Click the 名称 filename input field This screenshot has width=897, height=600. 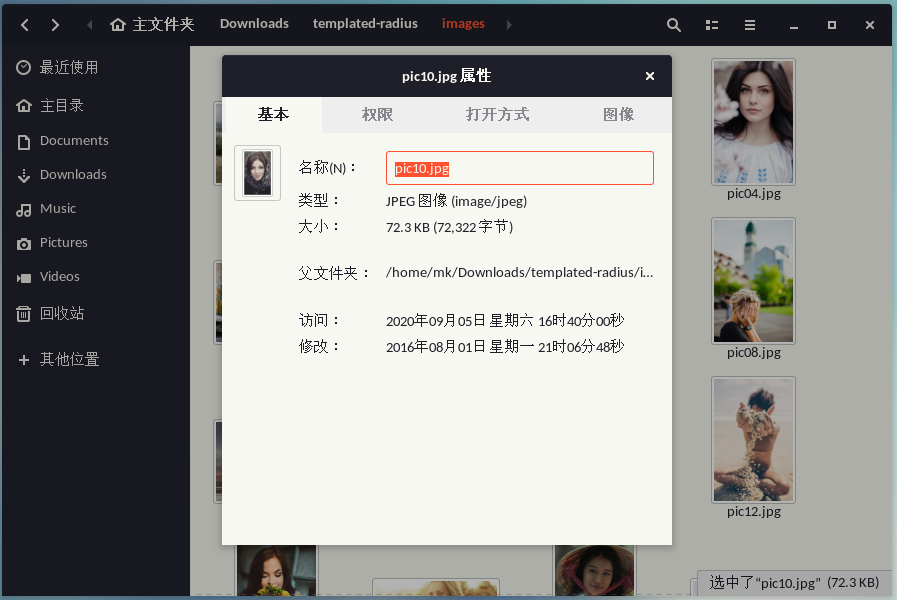tap(520, 168)
